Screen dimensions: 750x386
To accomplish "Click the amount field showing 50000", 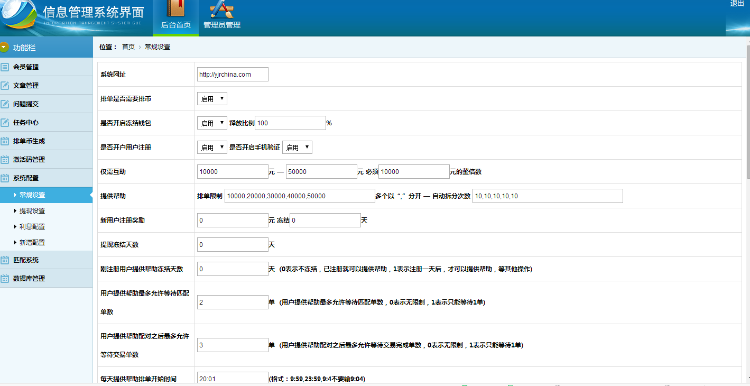I will click(321, 172).
